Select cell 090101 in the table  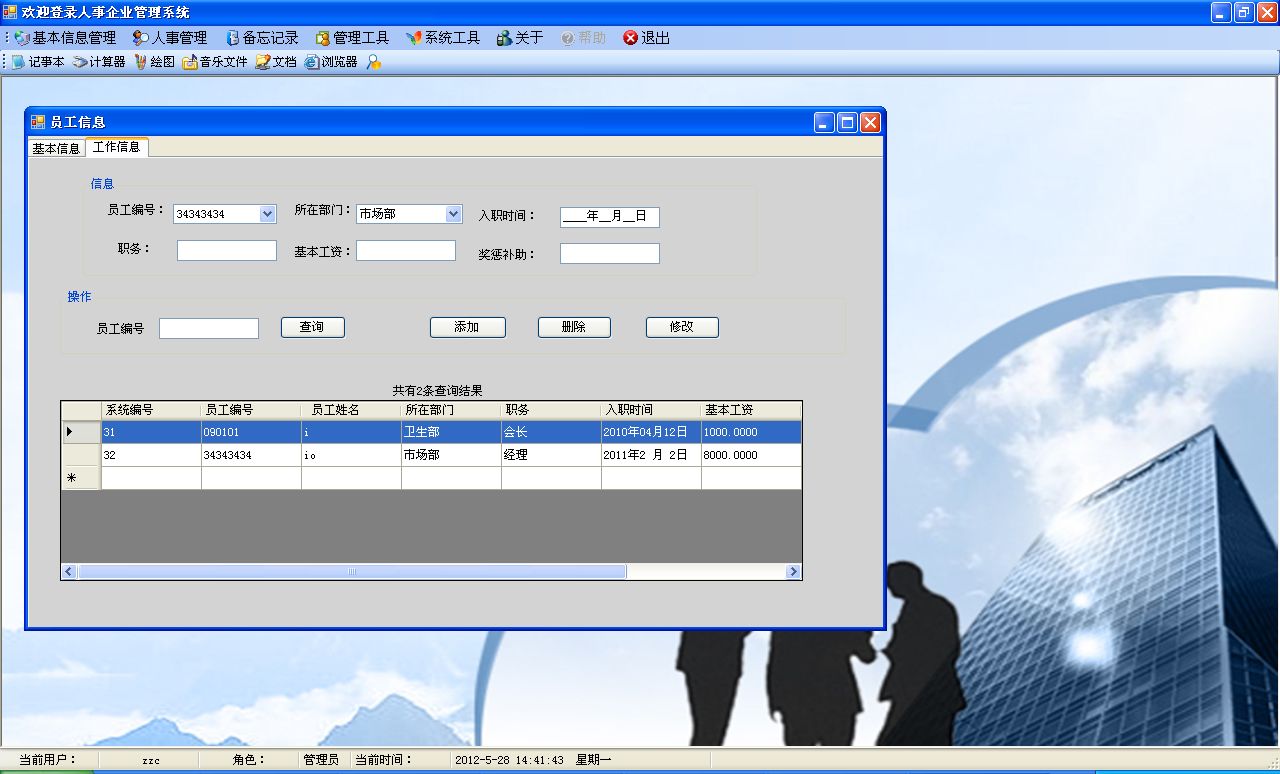point(251,432)
